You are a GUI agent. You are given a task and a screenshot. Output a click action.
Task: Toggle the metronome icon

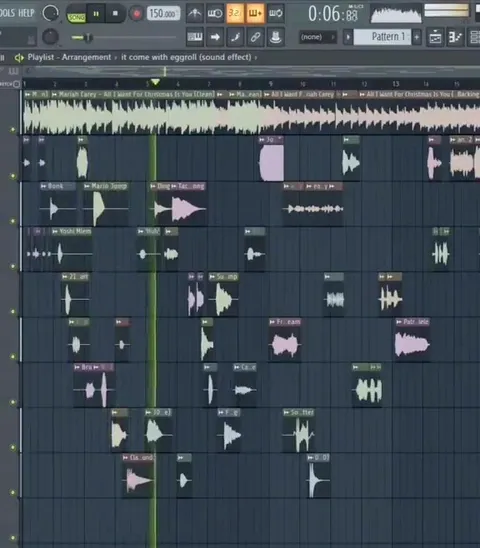[x=195, y=13]
